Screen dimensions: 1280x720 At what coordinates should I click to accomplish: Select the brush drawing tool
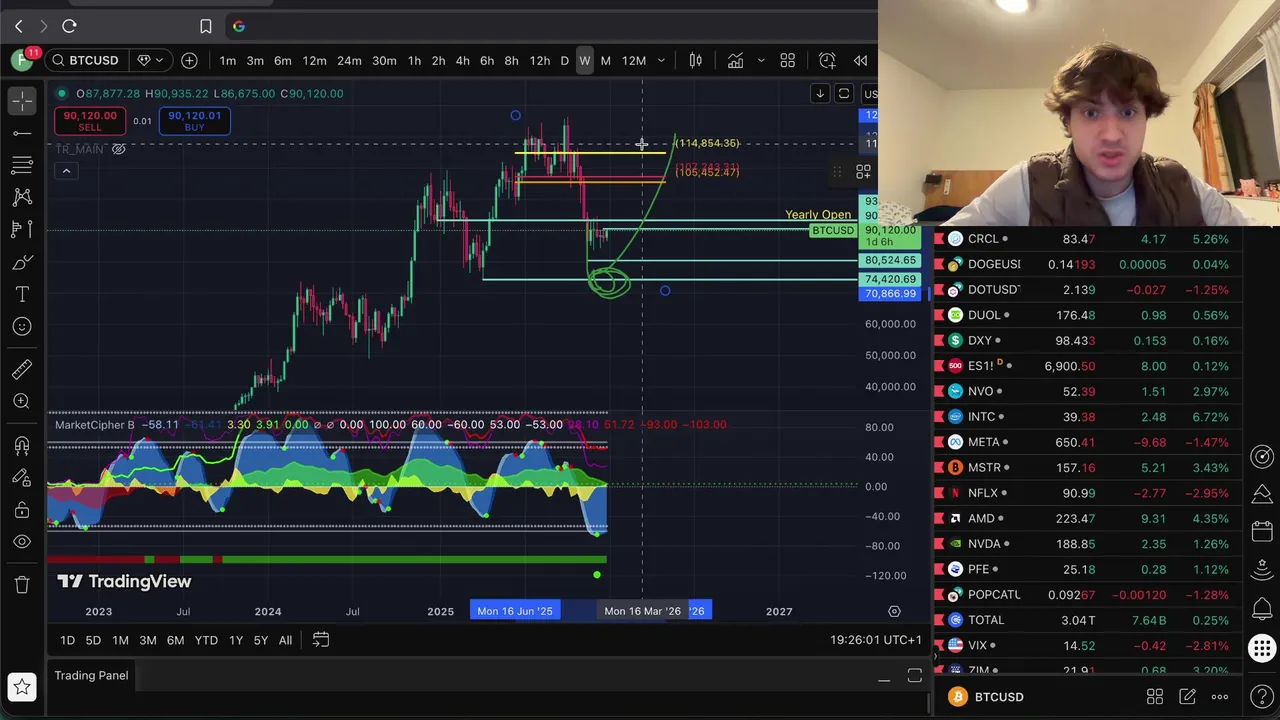21,262
